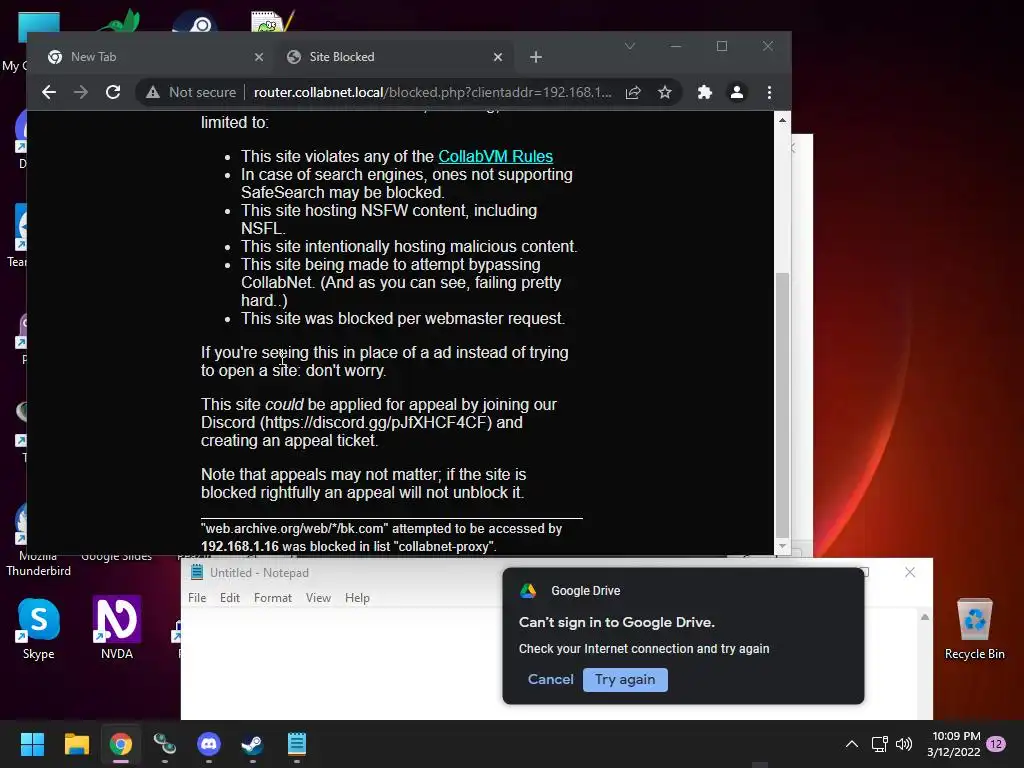Open the Skype desktop shortcut
This screenshot has width=1024, height=768.
pos(39,628)
